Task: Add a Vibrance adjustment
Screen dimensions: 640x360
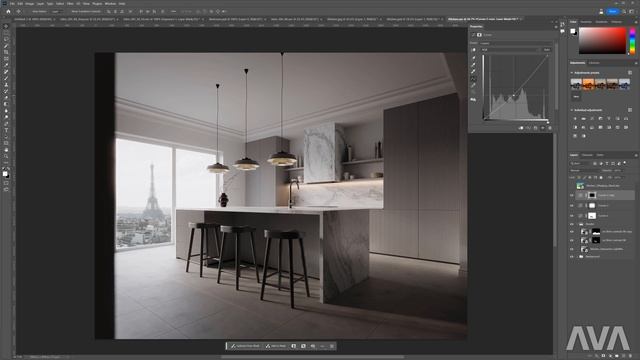Action: click(x=609, y=118)
